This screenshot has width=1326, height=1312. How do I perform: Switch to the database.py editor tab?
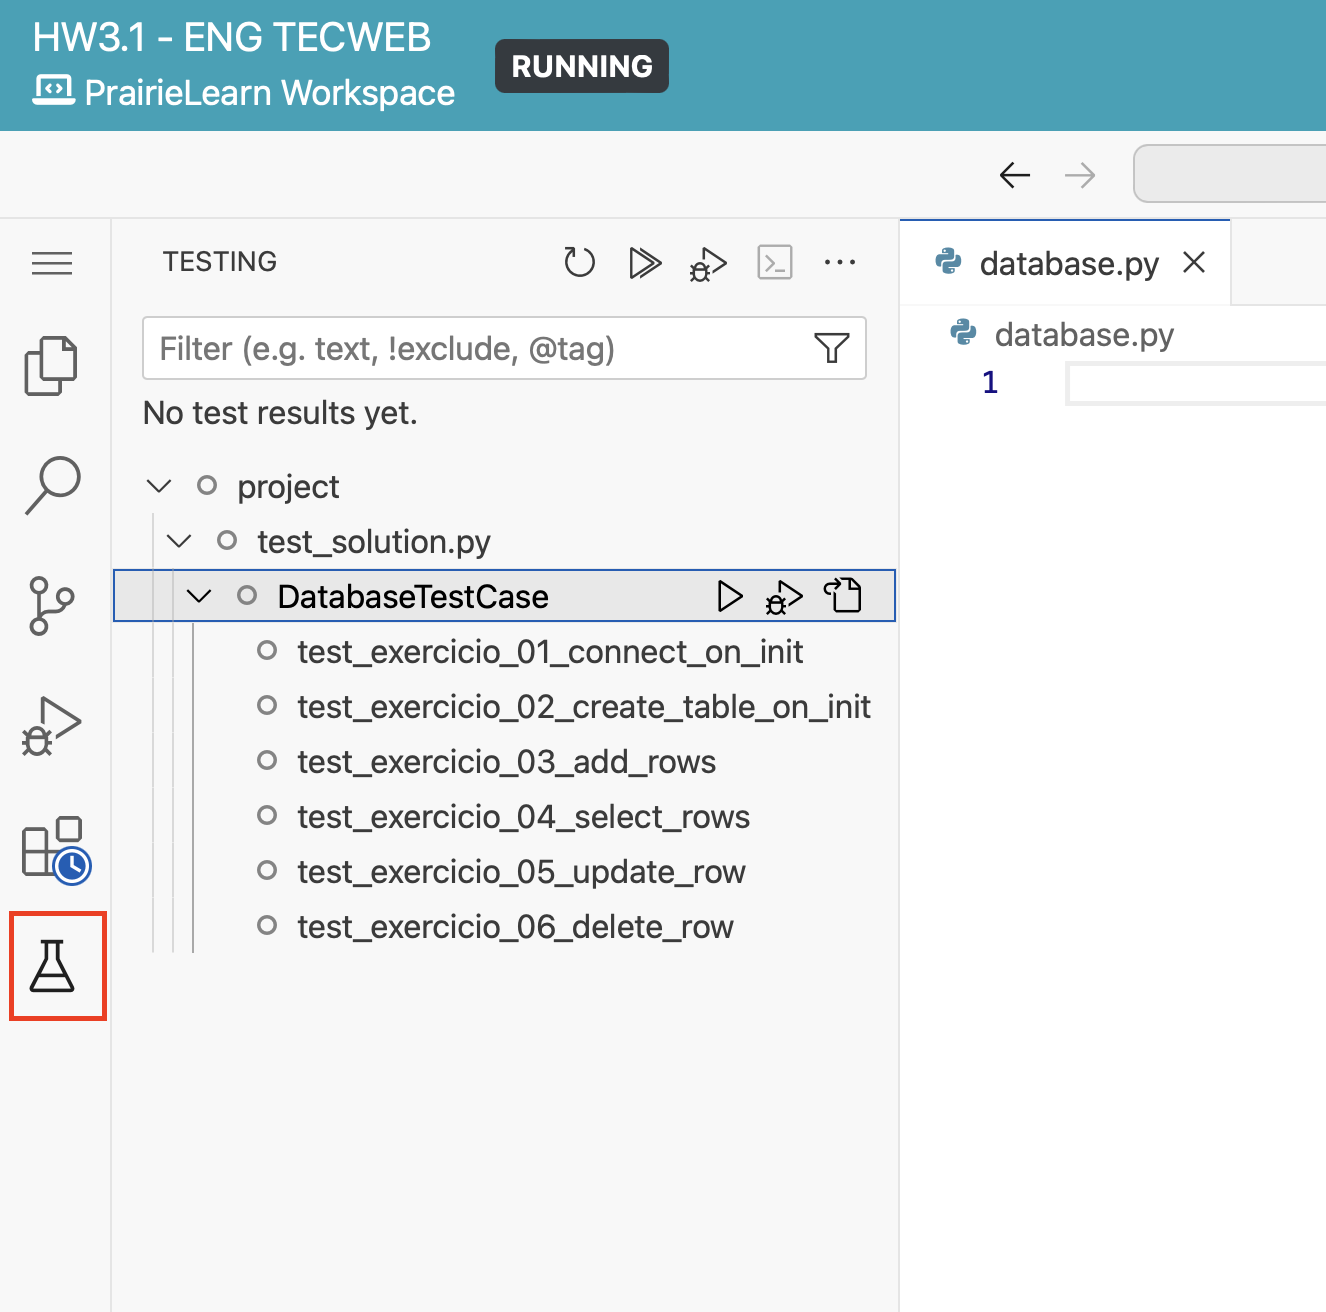tap(1068, 264)
